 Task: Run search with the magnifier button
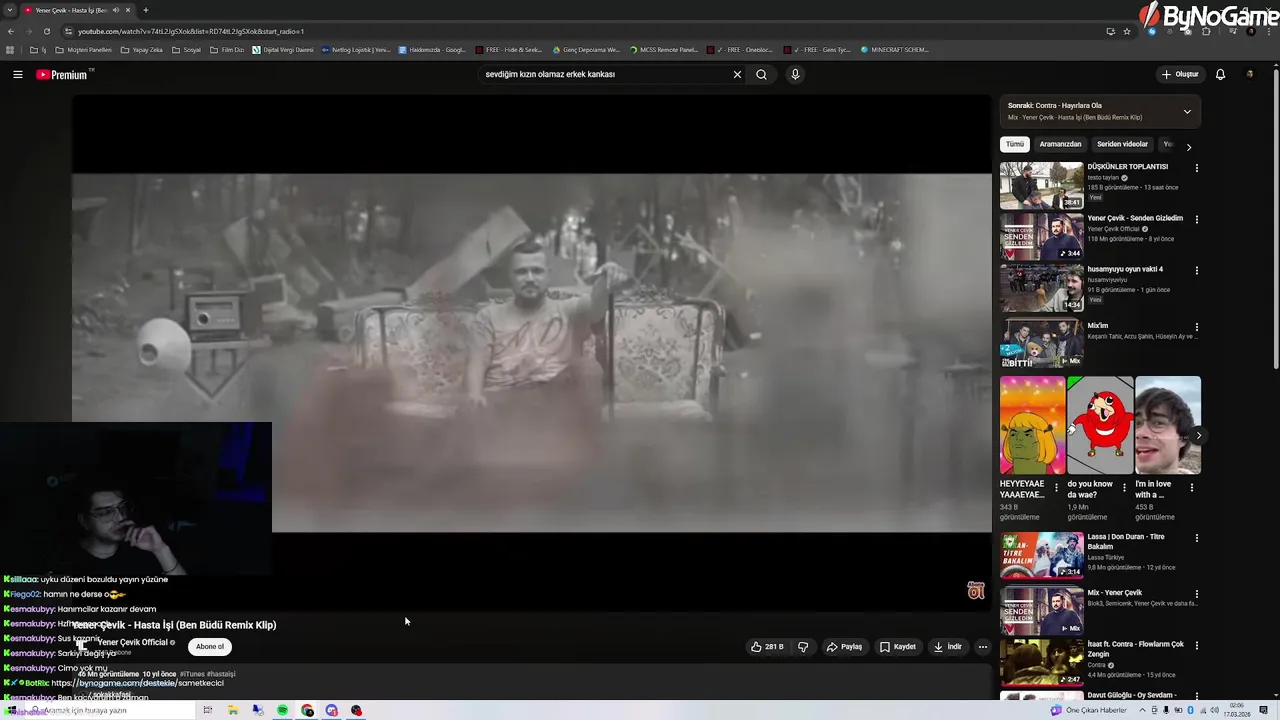(761, 74)
